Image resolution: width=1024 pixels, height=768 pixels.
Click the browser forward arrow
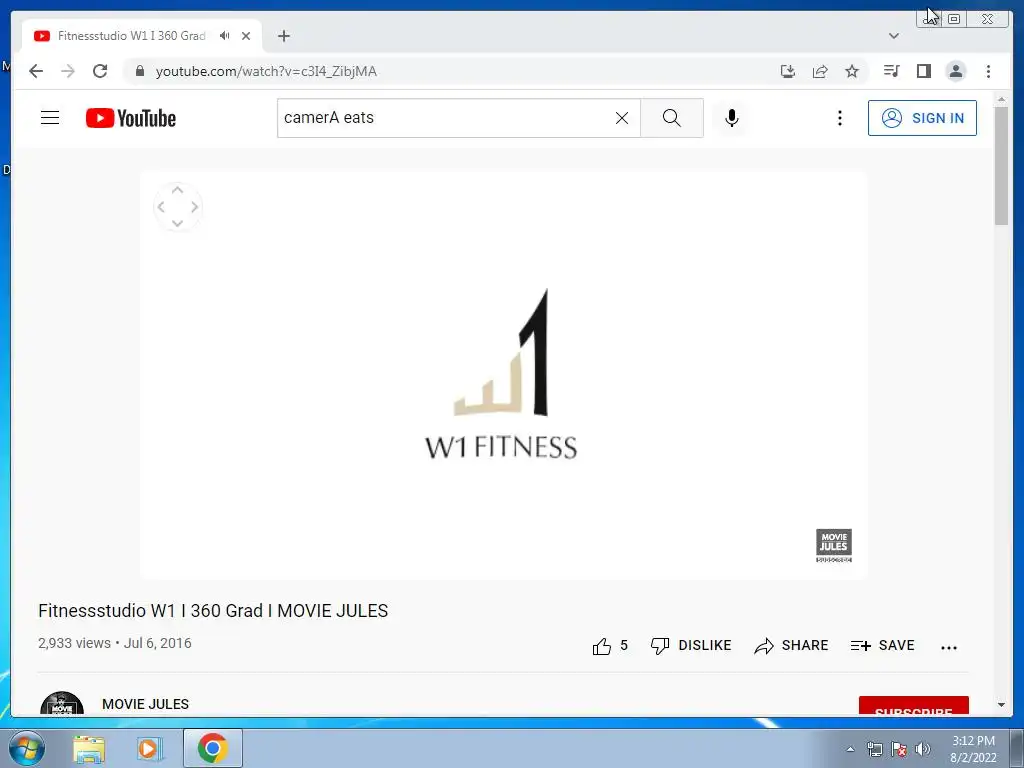click(x=68, y=71)
